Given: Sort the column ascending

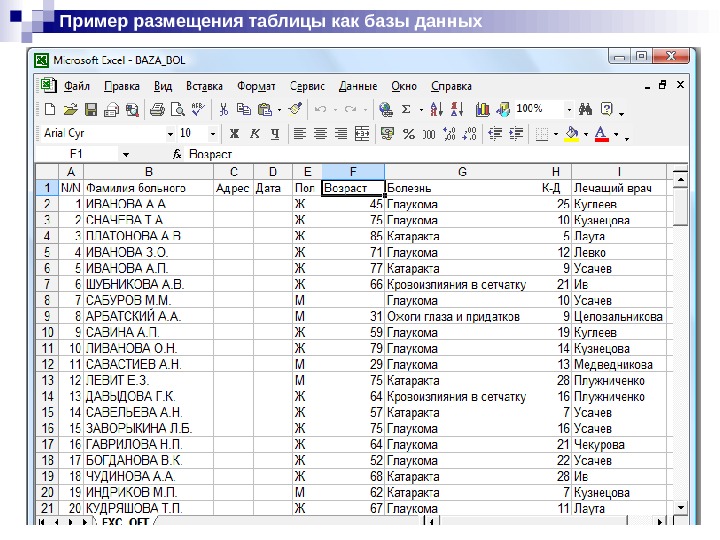Looking at the screenshot, I should pyautogui.click(x=436, y=109).
